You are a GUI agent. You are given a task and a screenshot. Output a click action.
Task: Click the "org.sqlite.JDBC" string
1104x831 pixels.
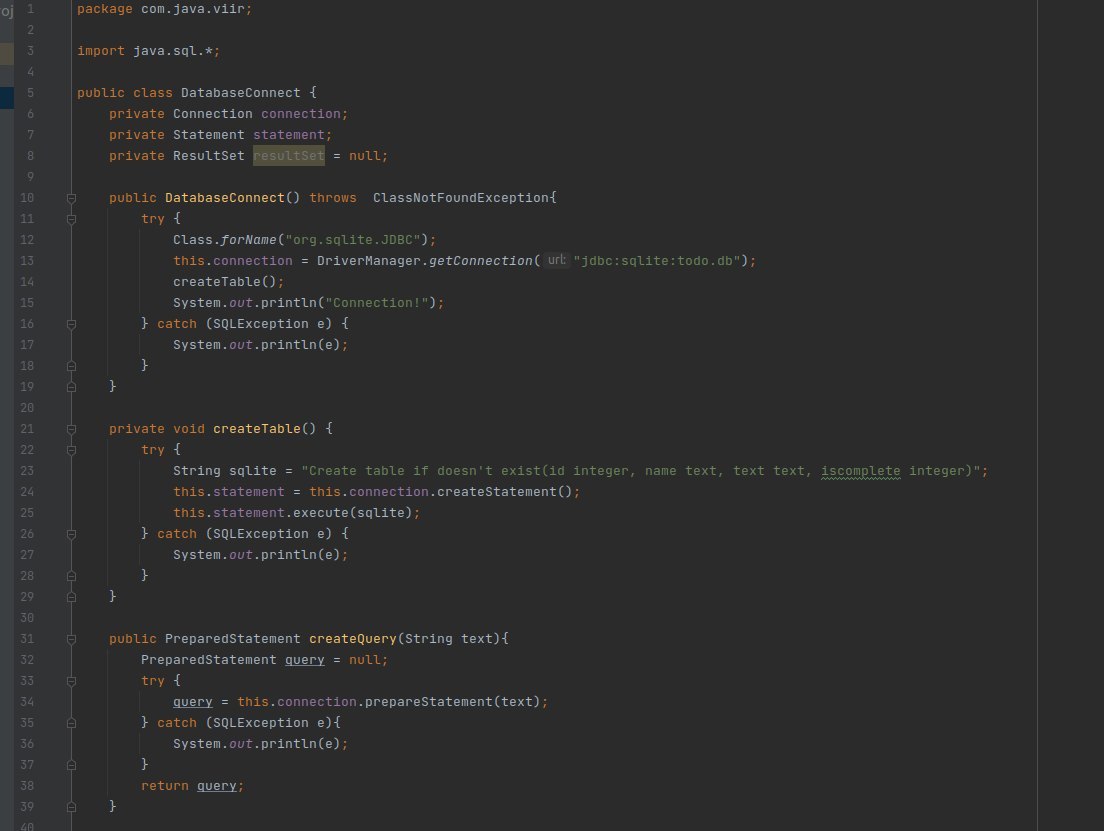(353, 240)
